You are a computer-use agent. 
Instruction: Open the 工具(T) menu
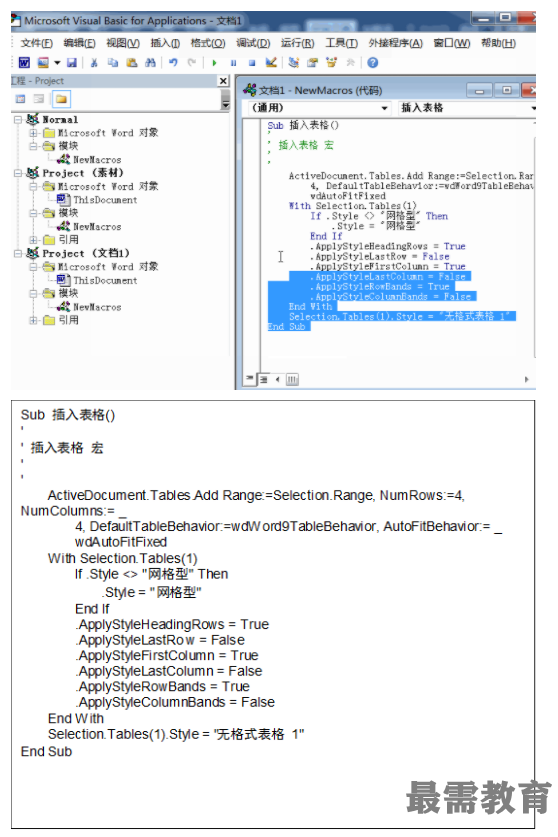click(x=341, y=43)
